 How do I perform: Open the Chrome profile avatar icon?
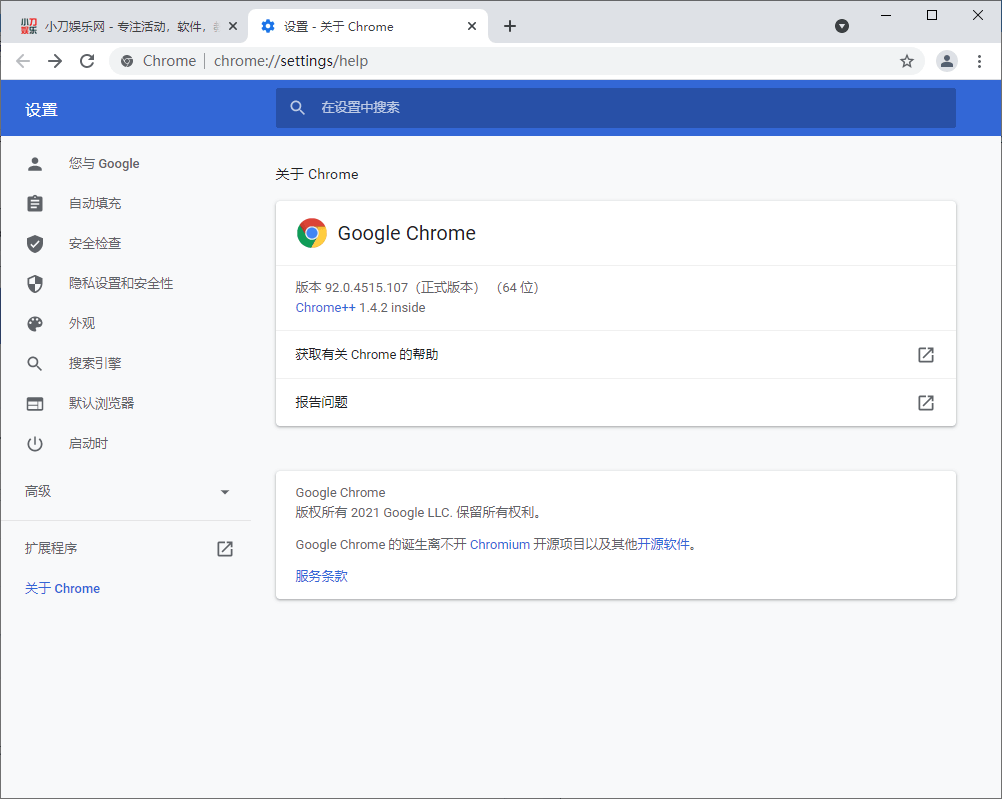[946, 61]
